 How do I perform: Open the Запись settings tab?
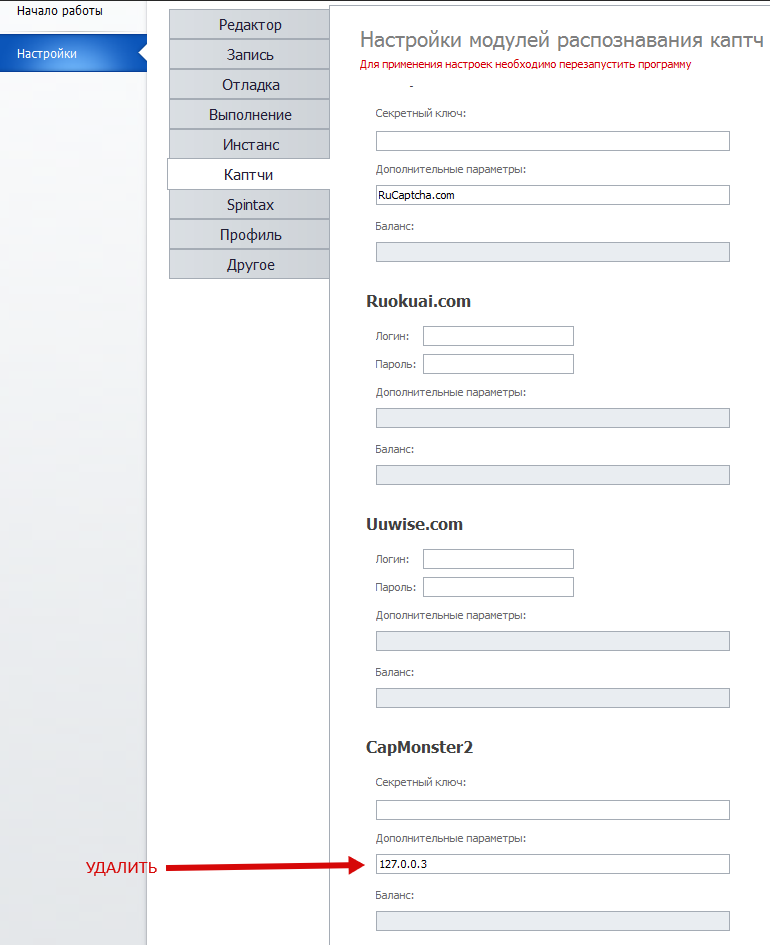249,55
